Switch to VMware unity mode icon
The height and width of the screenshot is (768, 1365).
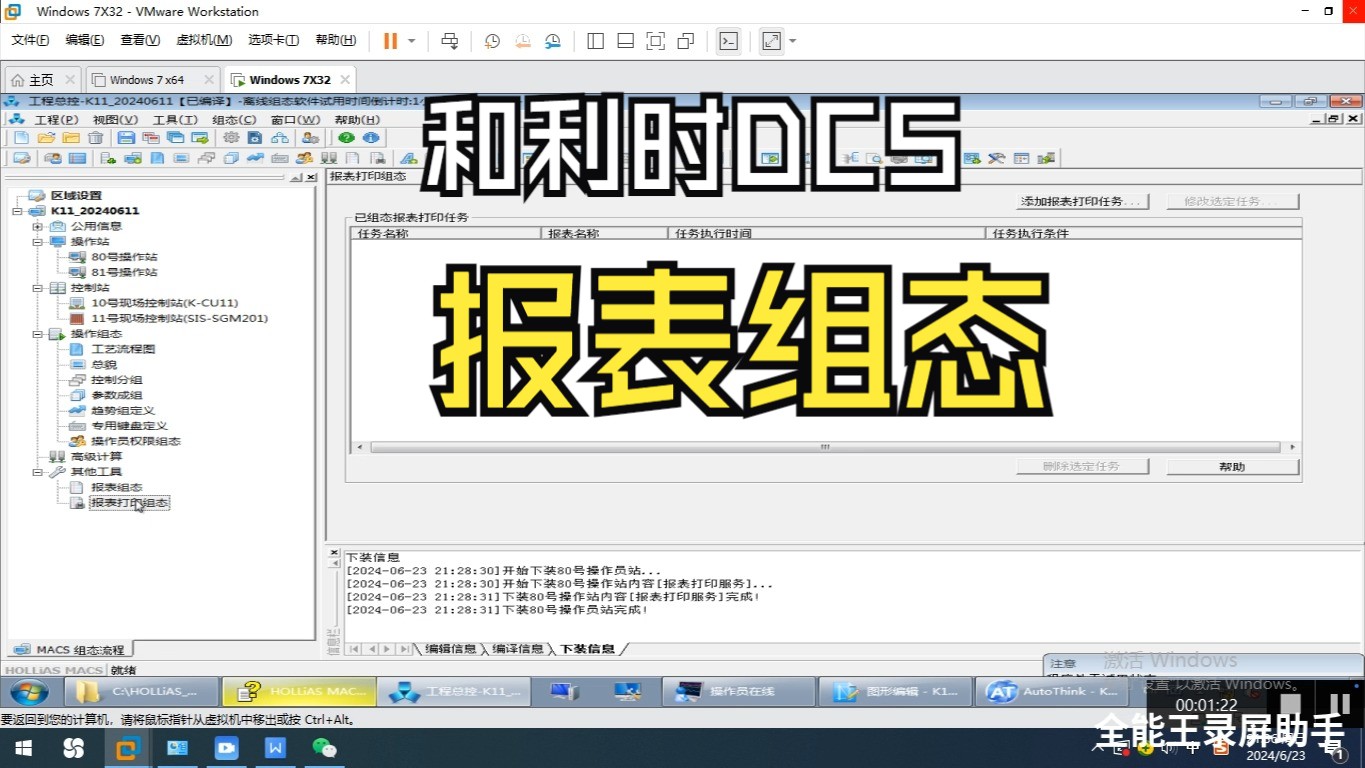click(x=685, y=41)
